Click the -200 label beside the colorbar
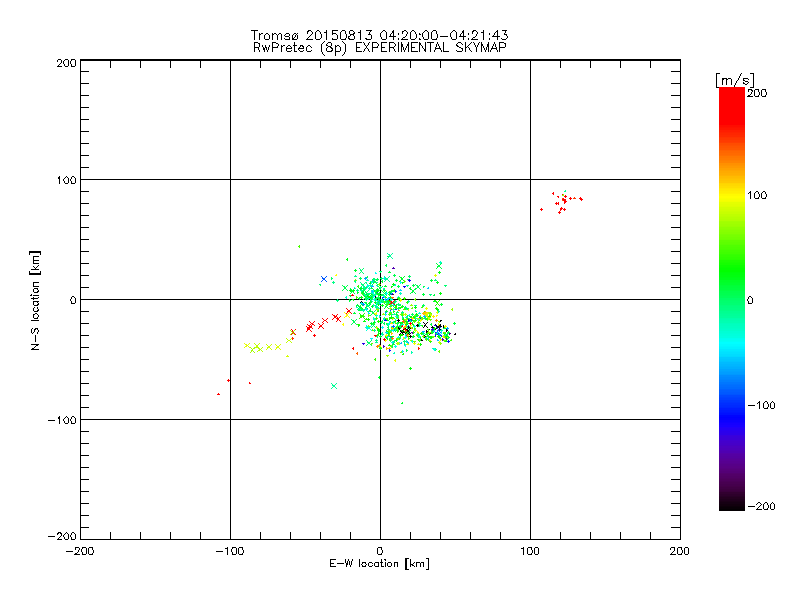 [762, 506]
